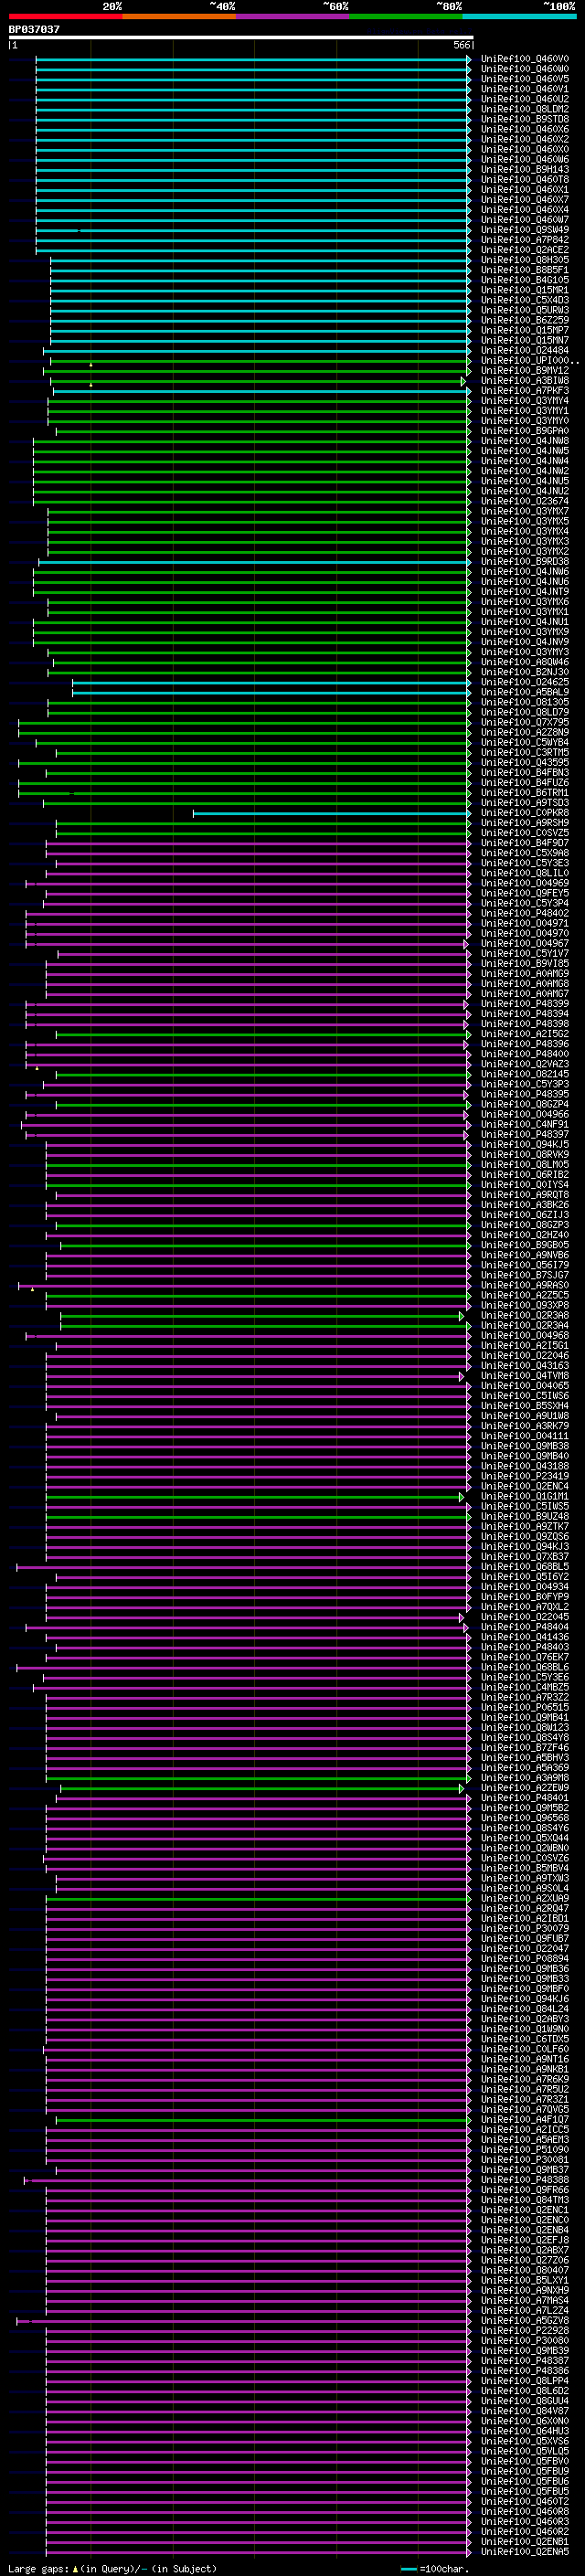Select the UniRef100_A9TSD3 label
Screen dimensions: 585x2576
525,803
